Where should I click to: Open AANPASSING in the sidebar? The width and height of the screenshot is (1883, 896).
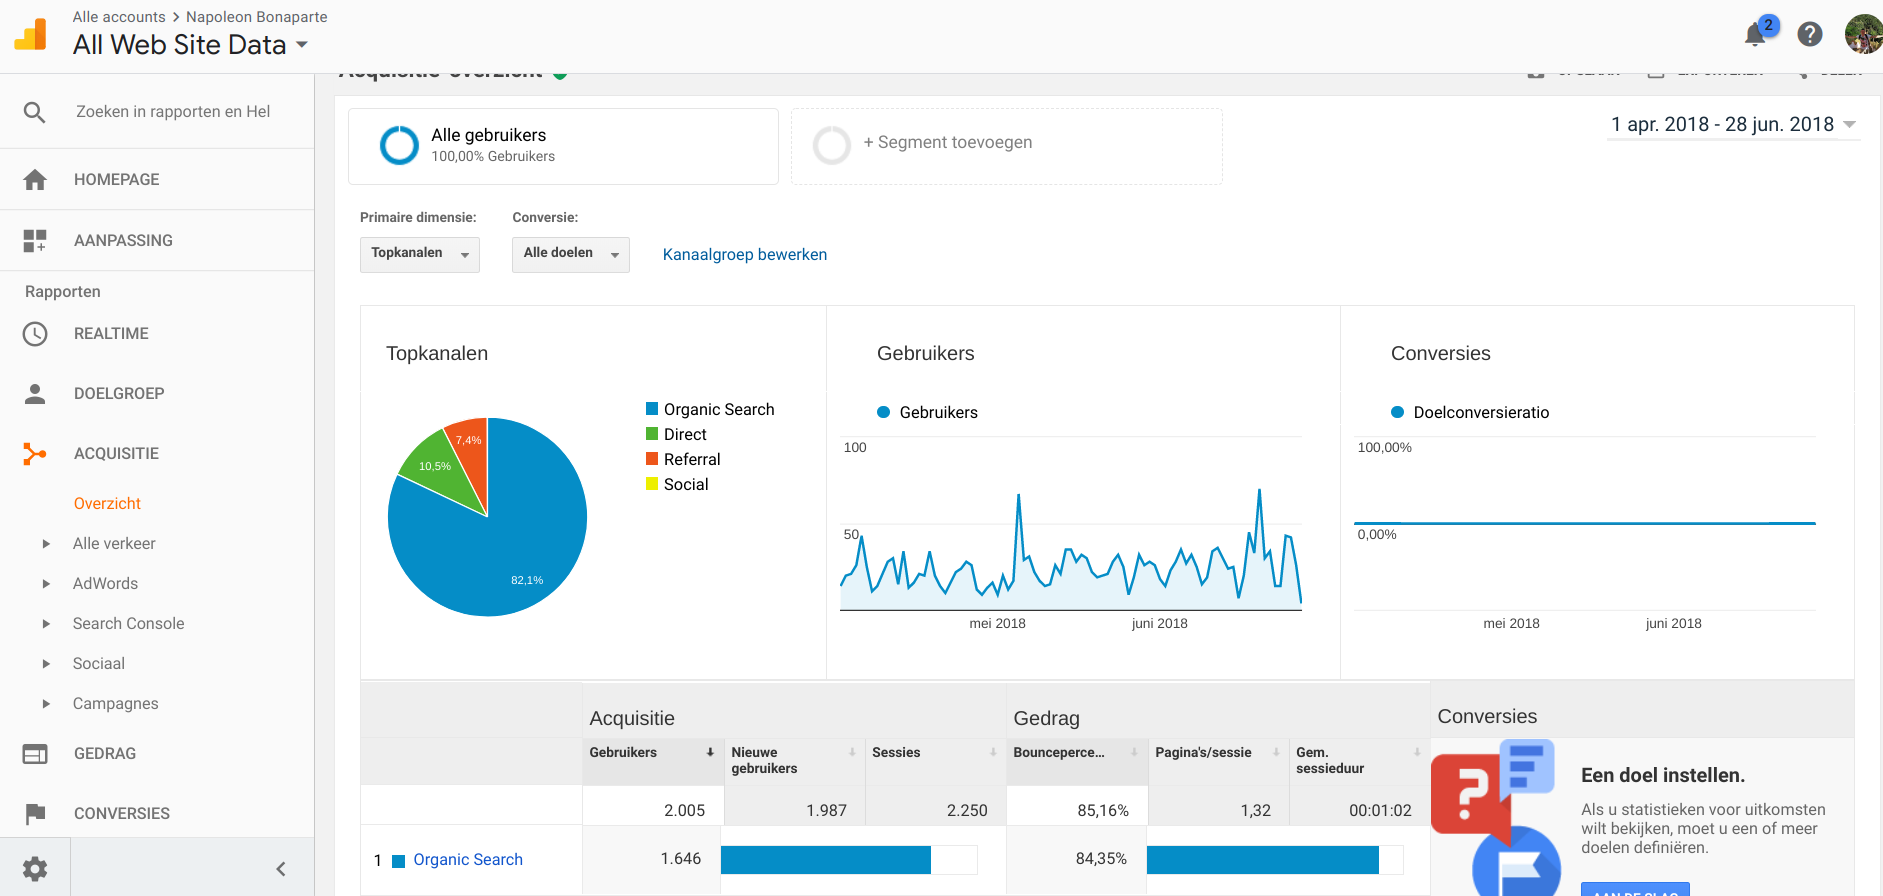[x=123, y=241]
